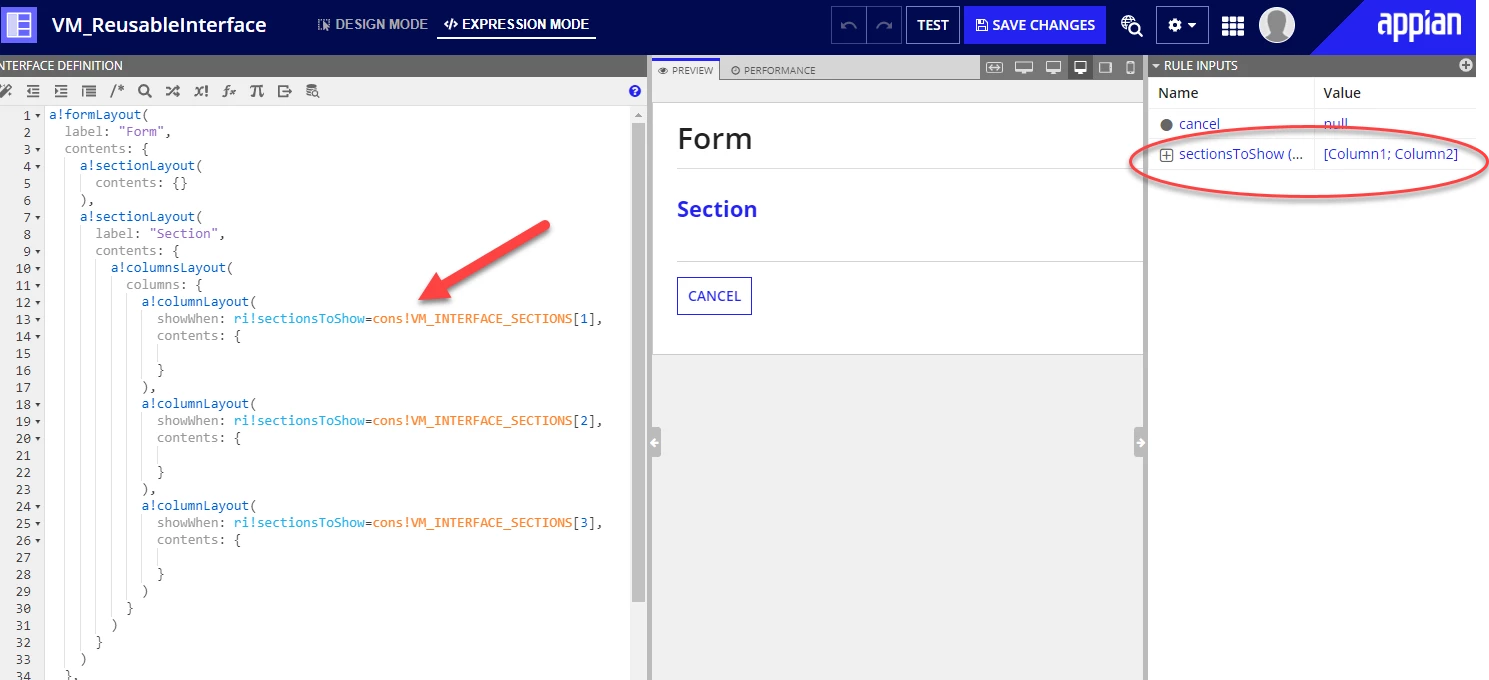The image size is (1489, 680).
Task: Select the PERFORMANCE tab
Action: (x=773, y=70)
